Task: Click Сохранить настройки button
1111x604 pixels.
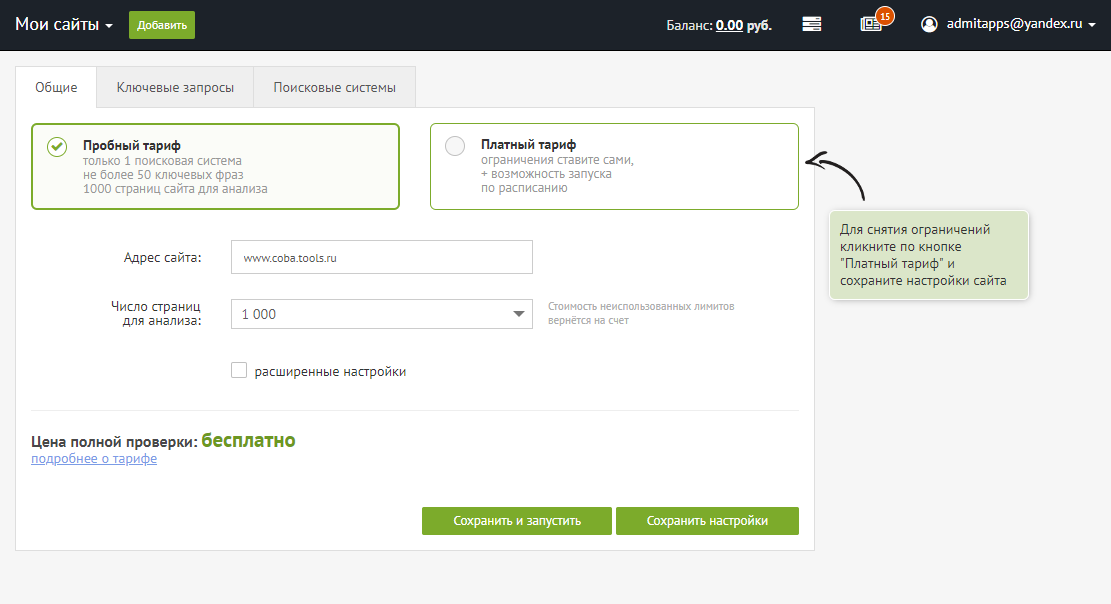Action: tap(707, 521)
